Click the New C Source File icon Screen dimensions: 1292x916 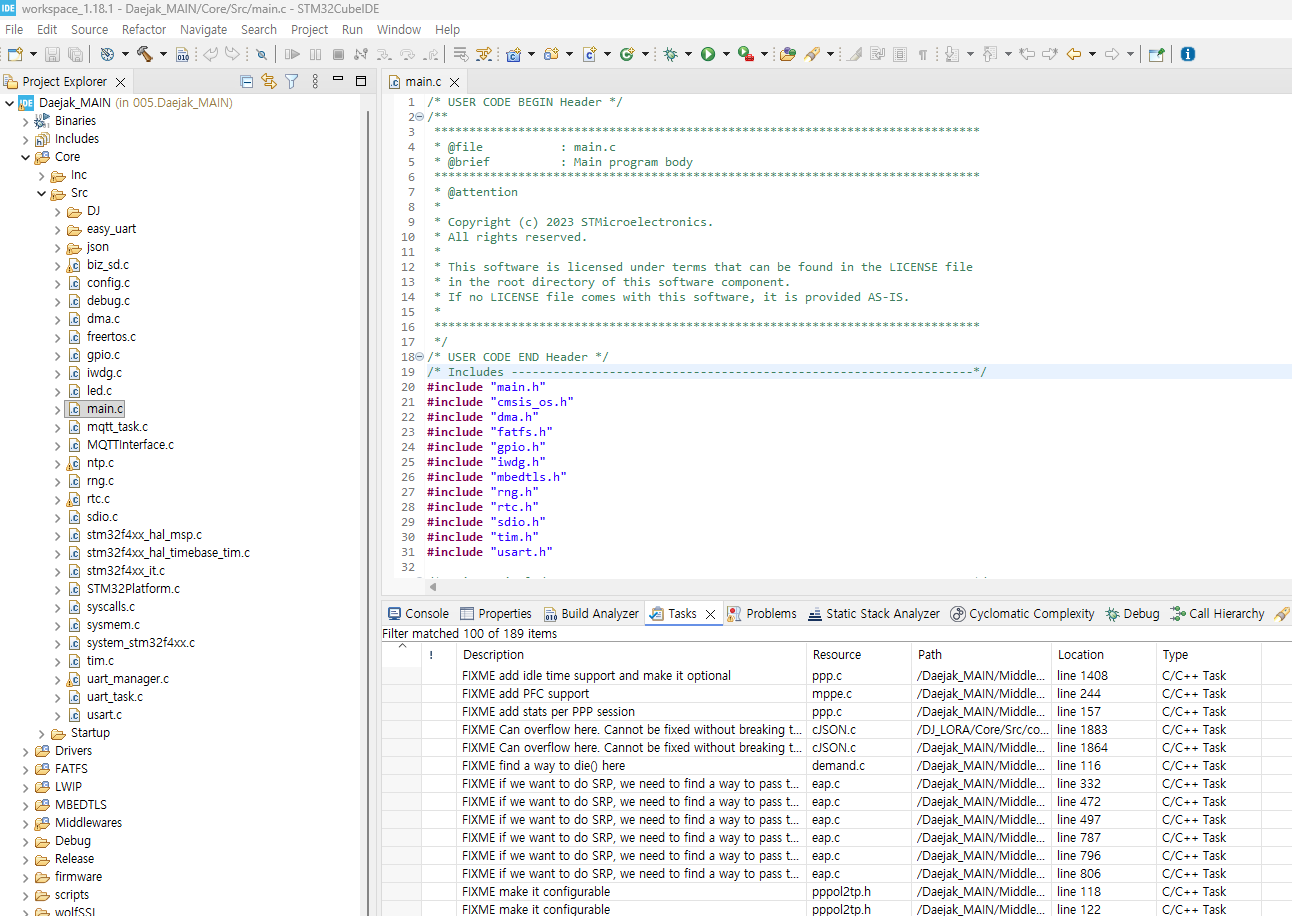click(x=589, y=54)
